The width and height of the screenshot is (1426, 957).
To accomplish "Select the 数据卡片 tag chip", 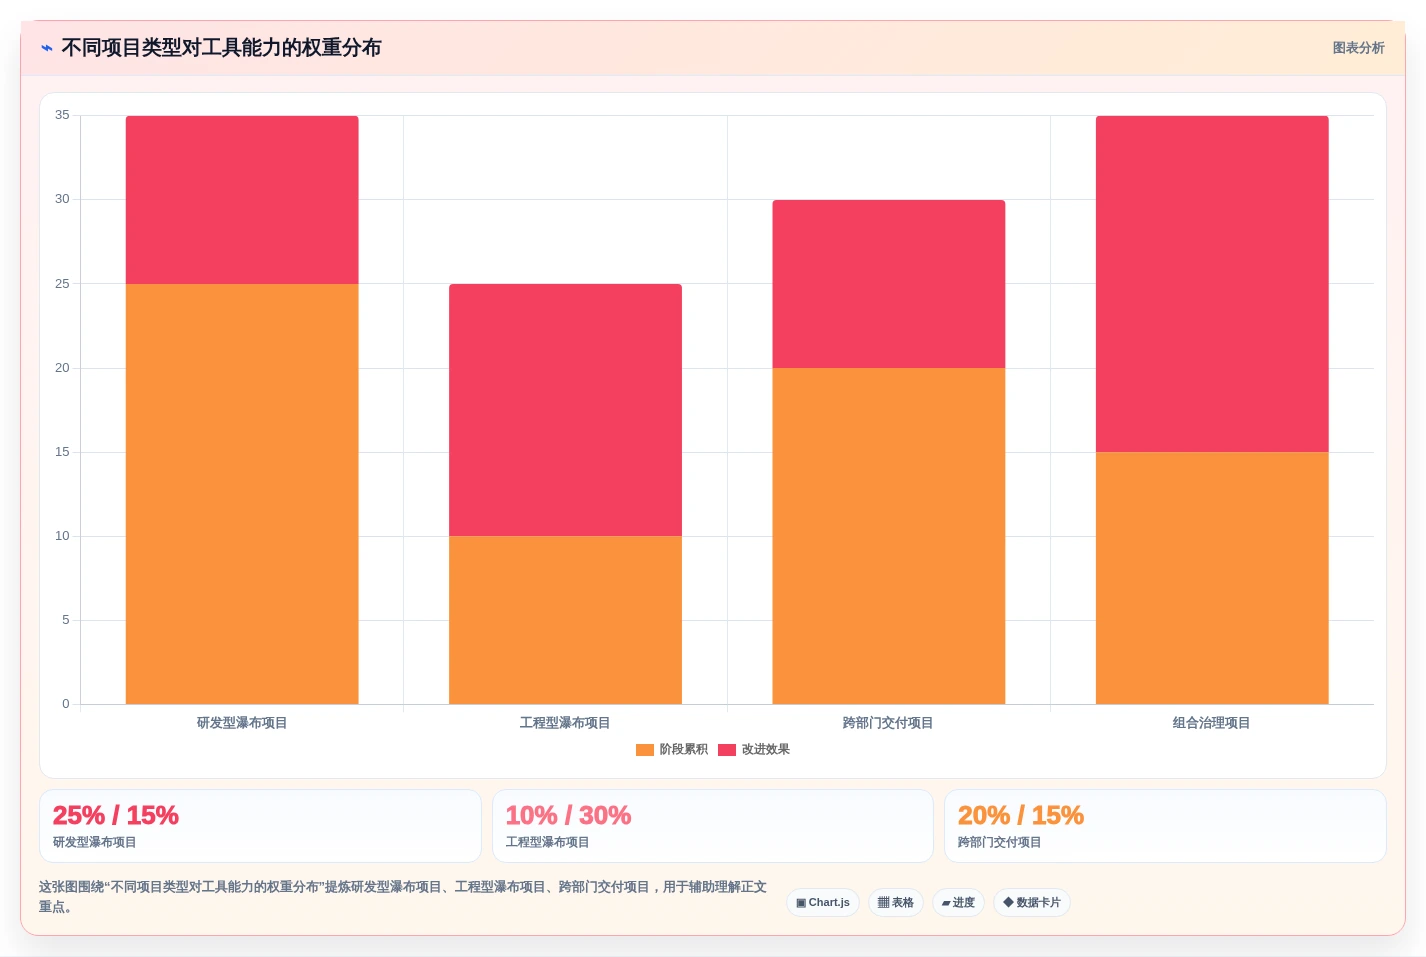I will [x=1032, y=903].
